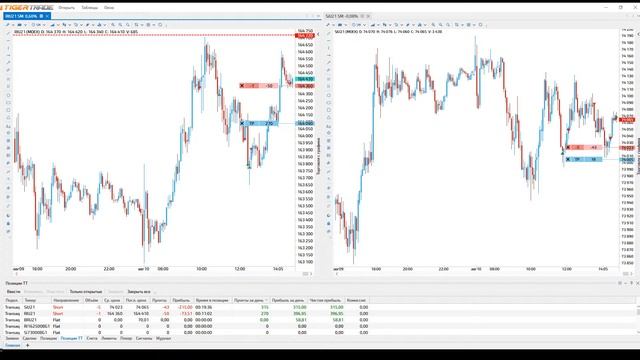
Task: Click link icon on RIU21 tab
Action: tap(42, 16)
